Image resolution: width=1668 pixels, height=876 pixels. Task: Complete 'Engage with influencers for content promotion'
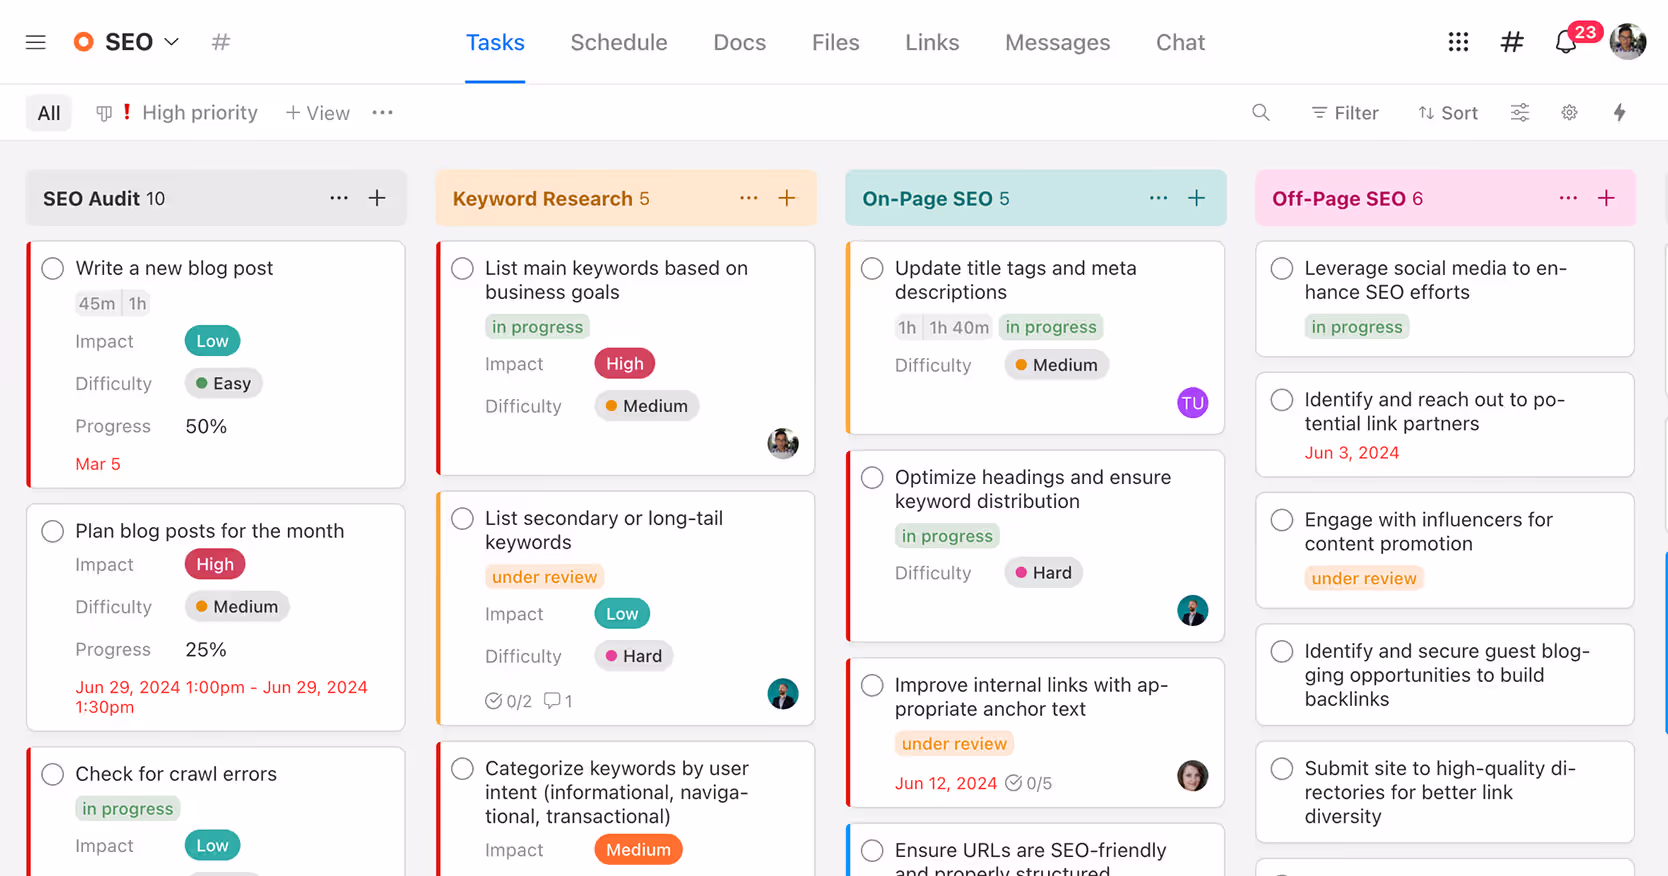coord(1282,520)
